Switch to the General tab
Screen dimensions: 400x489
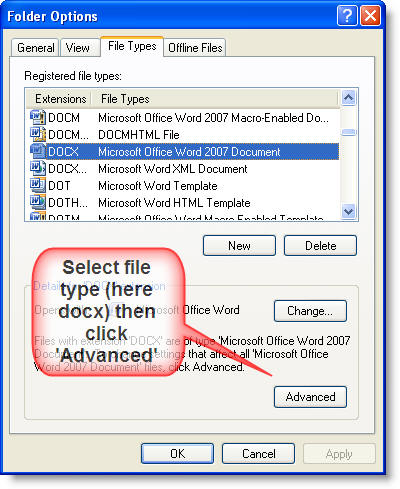(35, 48)
